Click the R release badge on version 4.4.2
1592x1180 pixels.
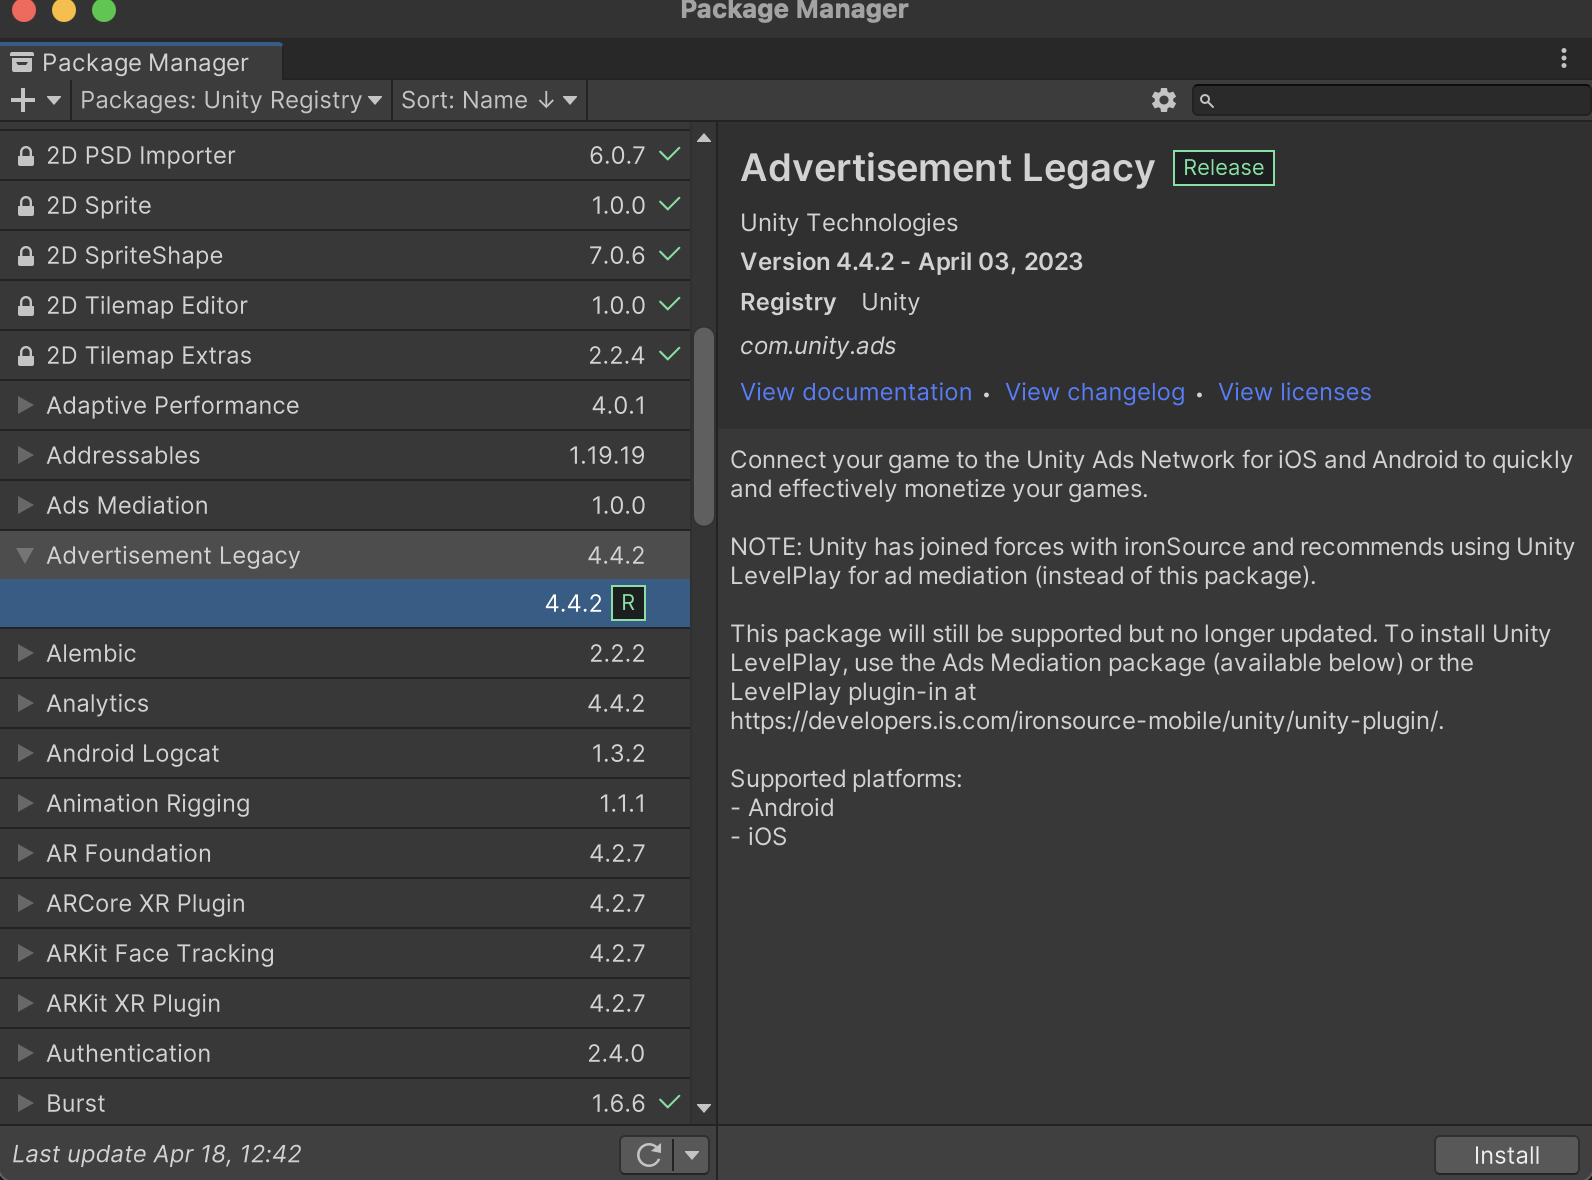click(628, 603)
